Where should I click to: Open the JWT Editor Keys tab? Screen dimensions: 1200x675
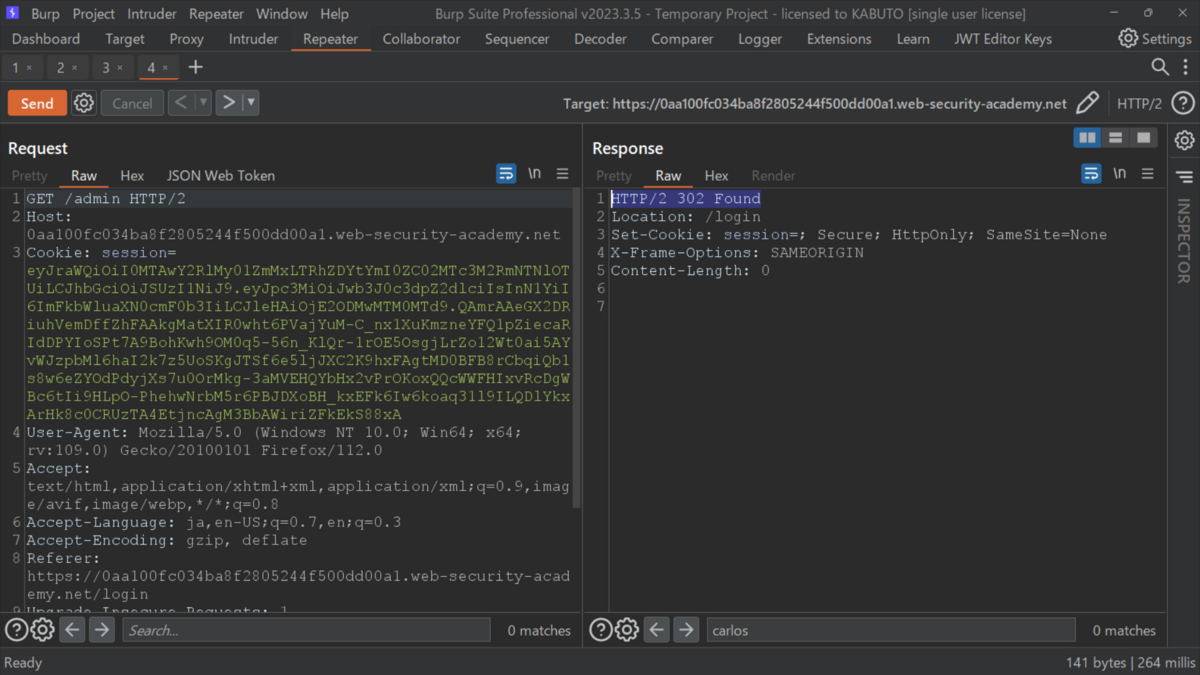tap(1003, 39)
